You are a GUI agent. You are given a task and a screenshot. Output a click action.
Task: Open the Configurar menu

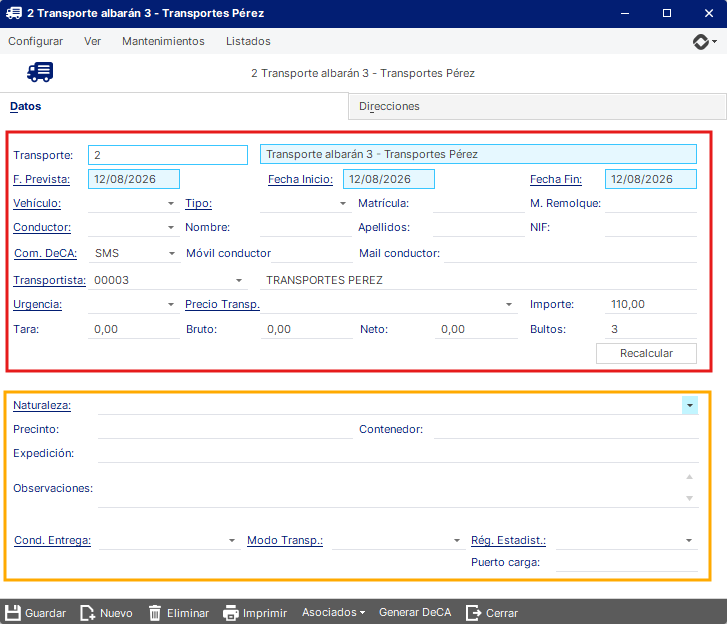(36, 41)
